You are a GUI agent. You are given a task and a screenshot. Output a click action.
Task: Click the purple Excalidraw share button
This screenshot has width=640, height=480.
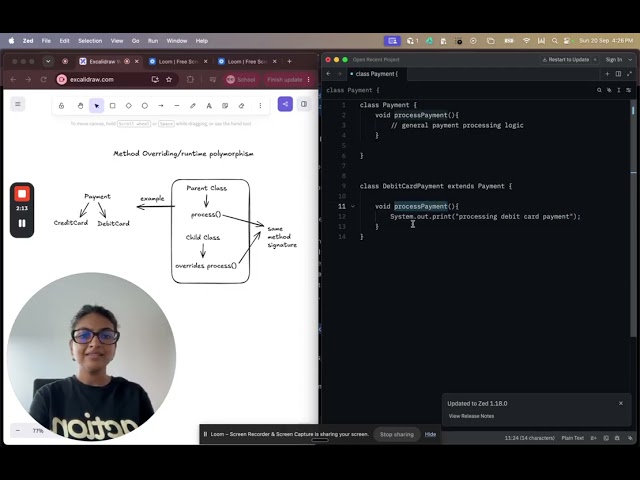[x=285, y=104]
